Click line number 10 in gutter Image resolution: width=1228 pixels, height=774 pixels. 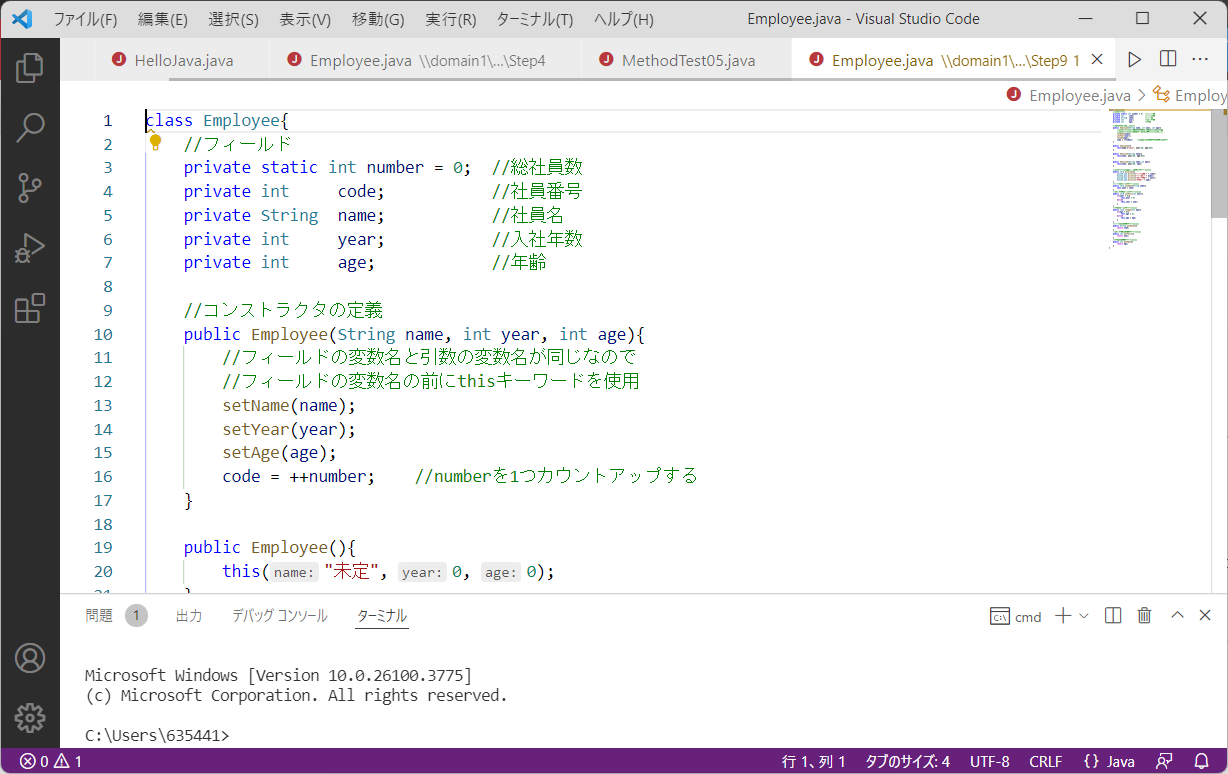[104, 334]
